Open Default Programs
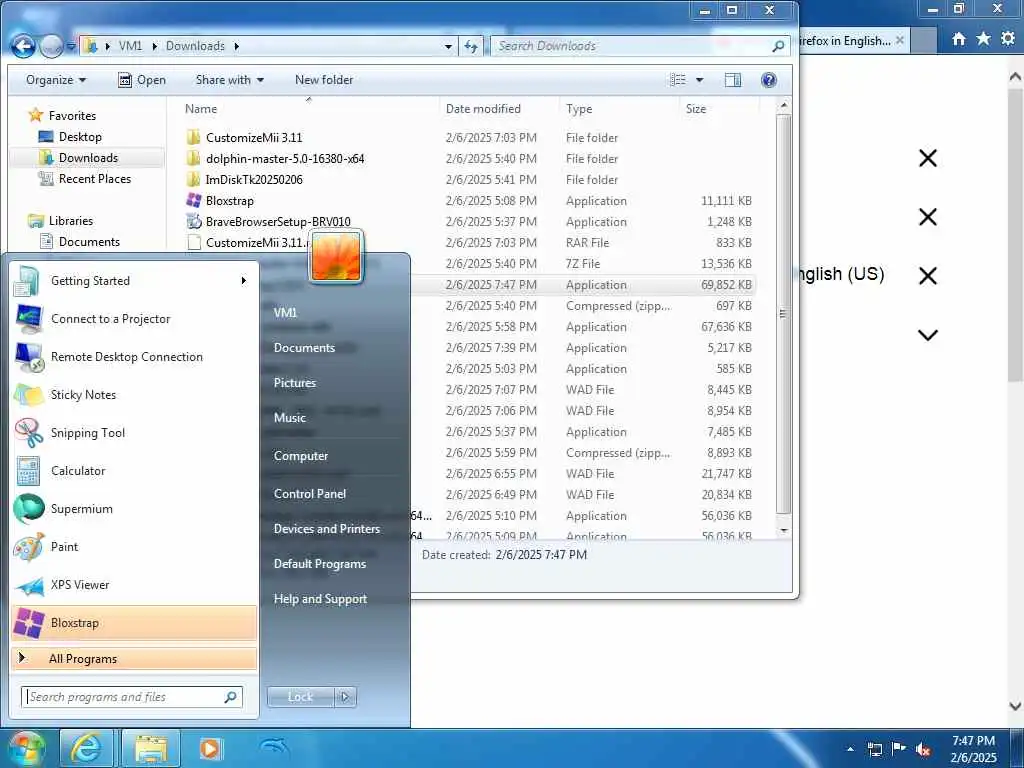 (x=319, y=564)
